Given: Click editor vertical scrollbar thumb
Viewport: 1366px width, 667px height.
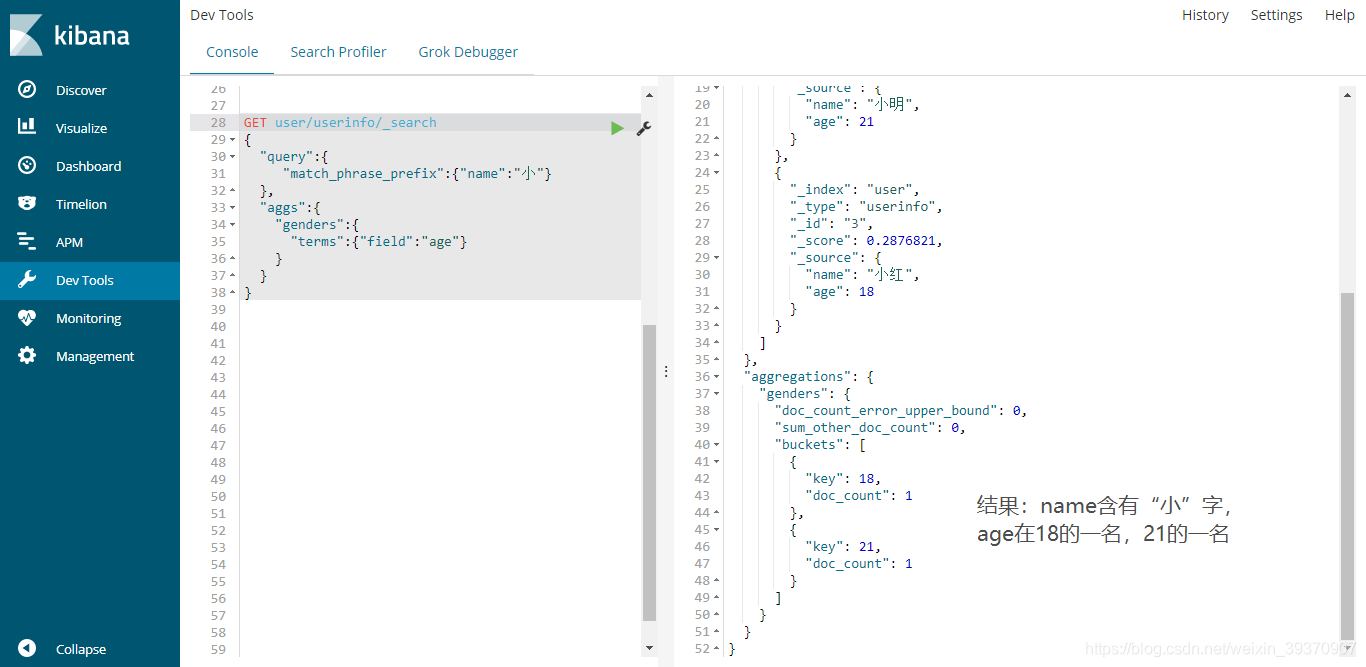Looking at the screenshot, I should click(649, 472).
